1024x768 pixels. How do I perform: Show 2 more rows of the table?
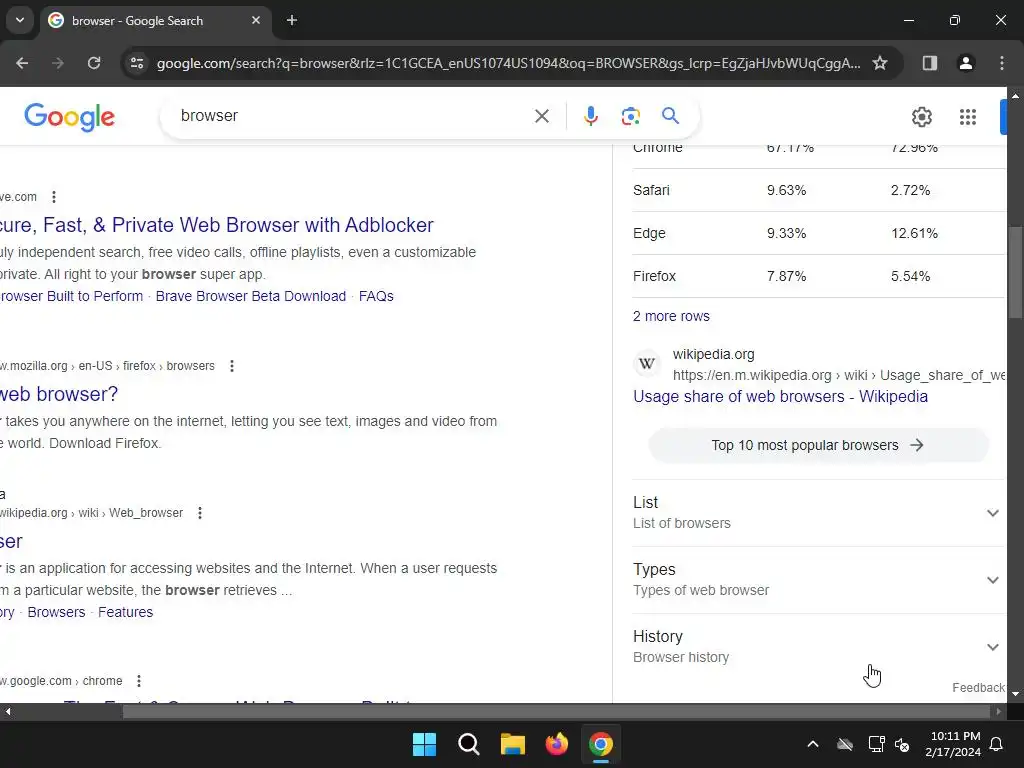[x=671, y=316]
